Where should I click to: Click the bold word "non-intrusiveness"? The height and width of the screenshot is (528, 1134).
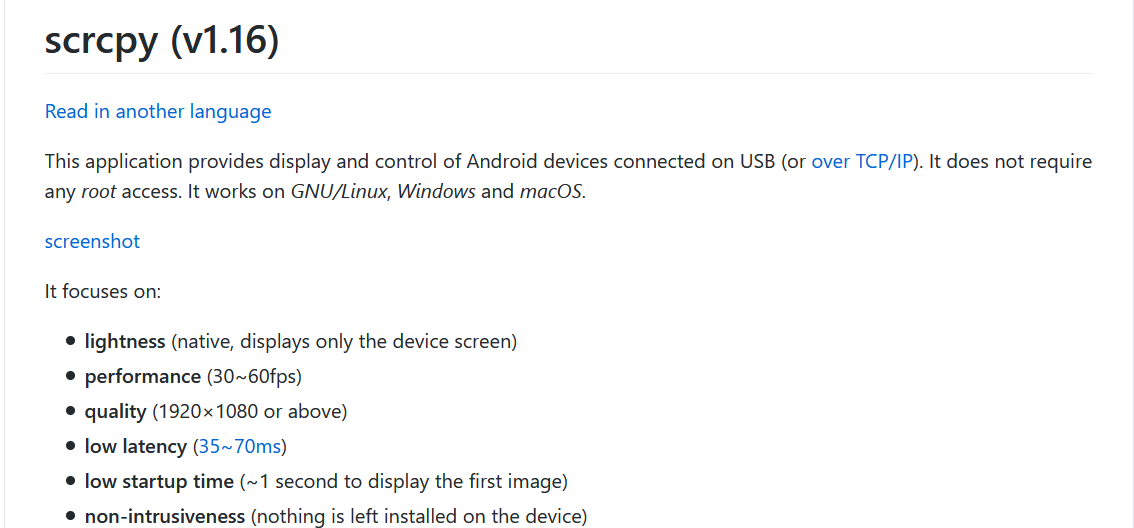[x=165, y=516]
